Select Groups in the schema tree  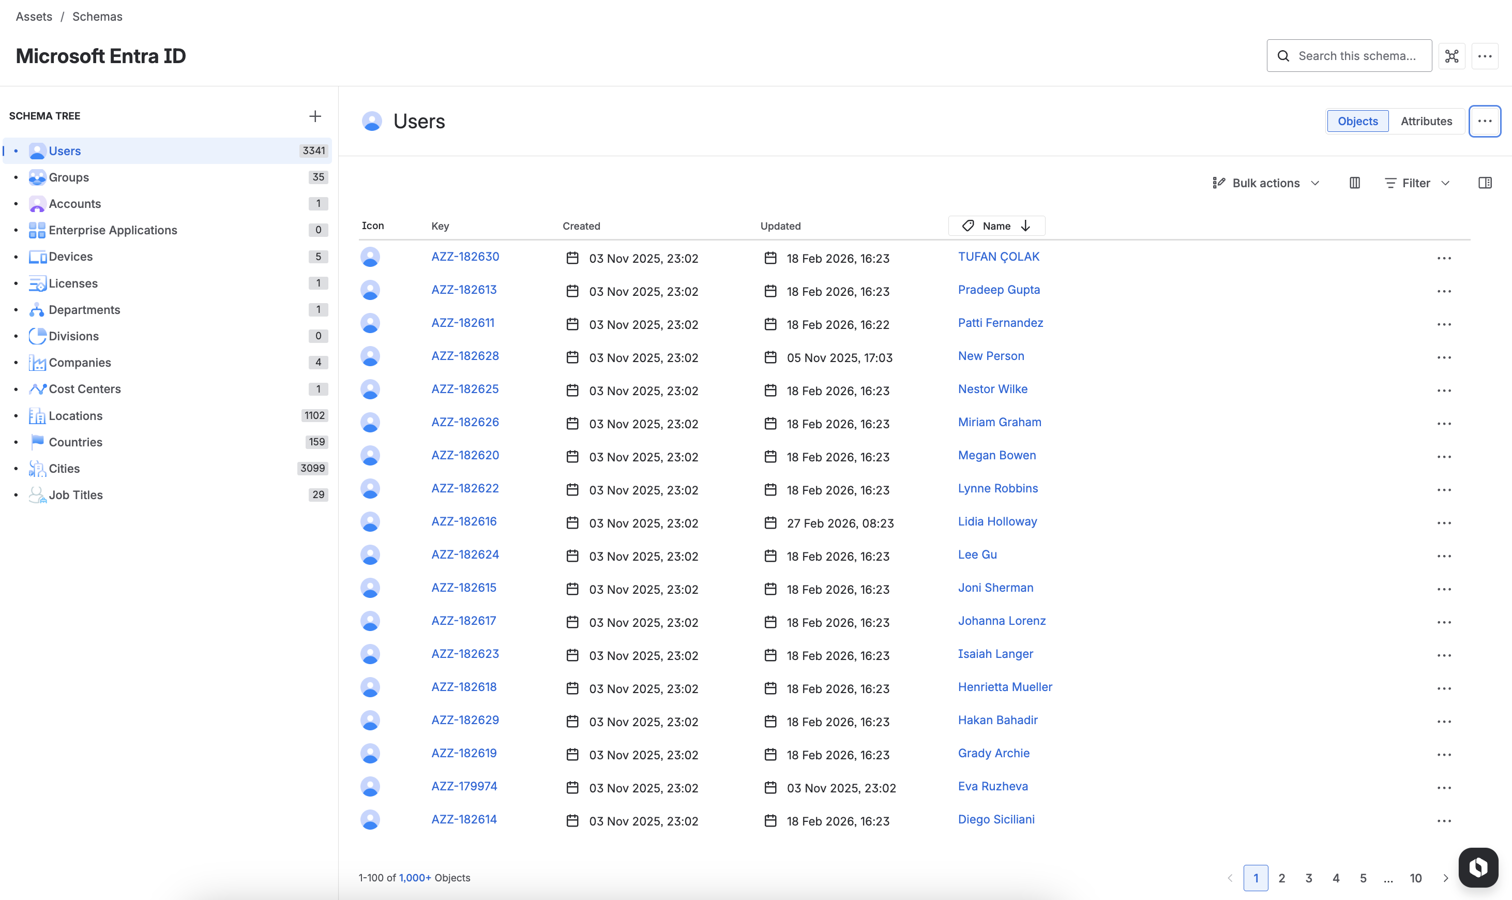(x=69, y=177)
